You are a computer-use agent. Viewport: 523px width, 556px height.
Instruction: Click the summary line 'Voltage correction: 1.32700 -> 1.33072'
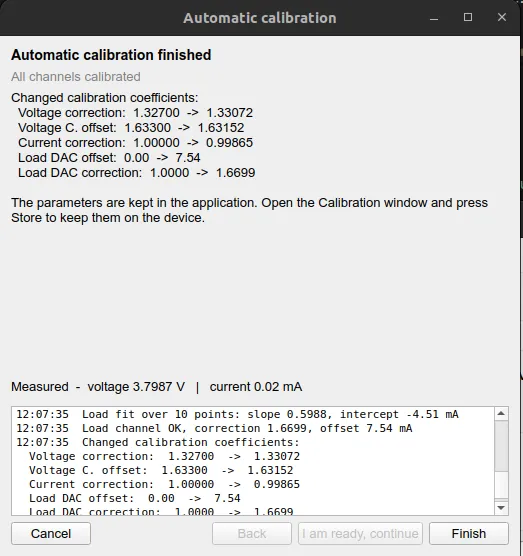coord(135,113)
